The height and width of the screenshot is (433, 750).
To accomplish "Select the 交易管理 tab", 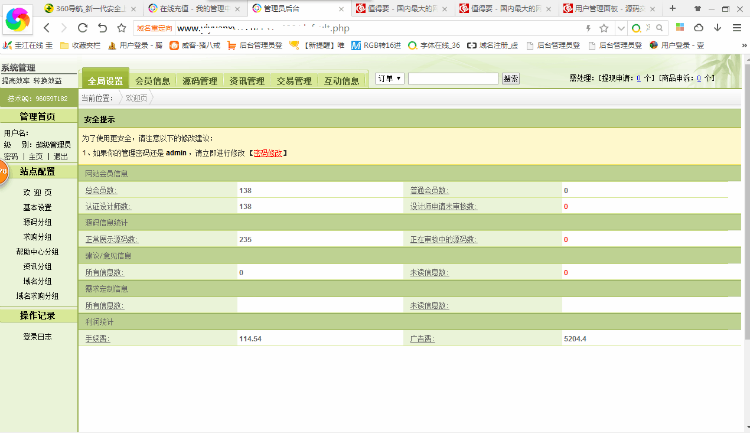I will (x=294, y=81).
